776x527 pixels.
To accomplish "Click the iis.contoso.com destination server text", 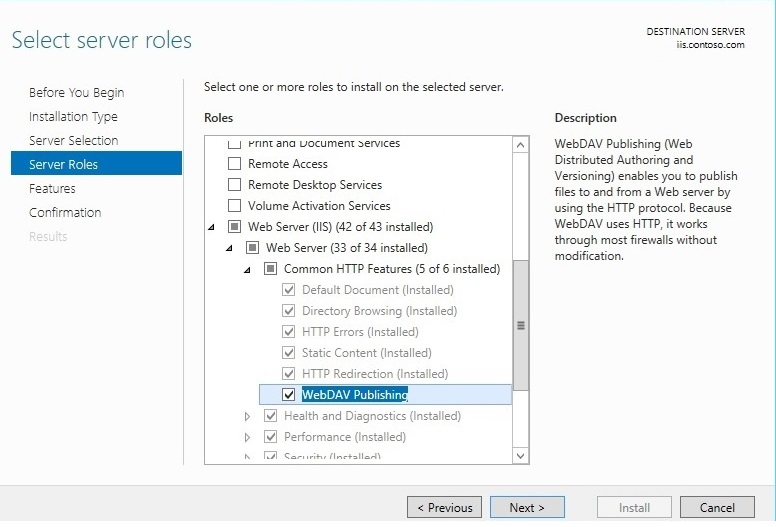I will (x=710, y=45).
